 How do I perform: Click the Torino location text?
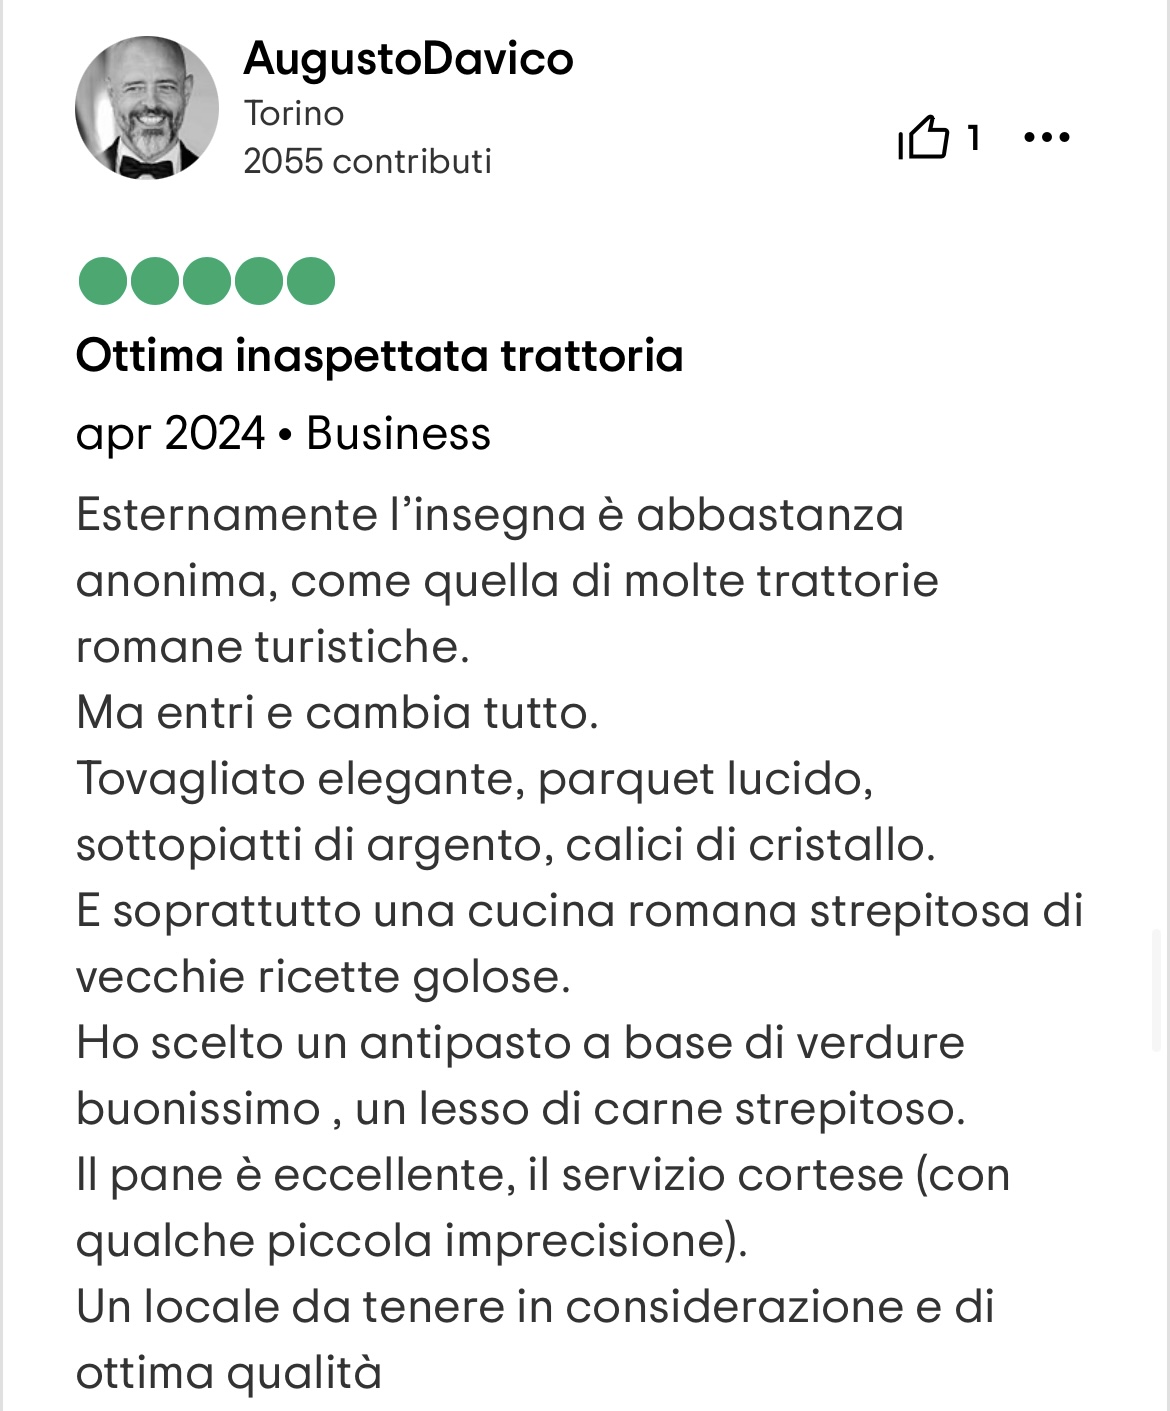(293, 114)
